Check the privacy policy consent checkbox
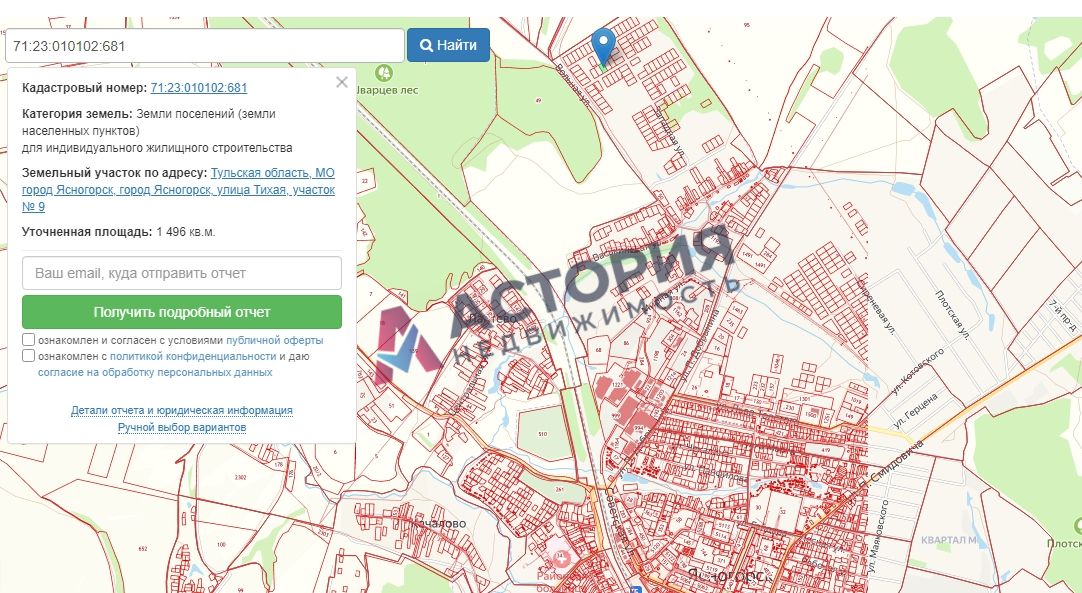 29,355
